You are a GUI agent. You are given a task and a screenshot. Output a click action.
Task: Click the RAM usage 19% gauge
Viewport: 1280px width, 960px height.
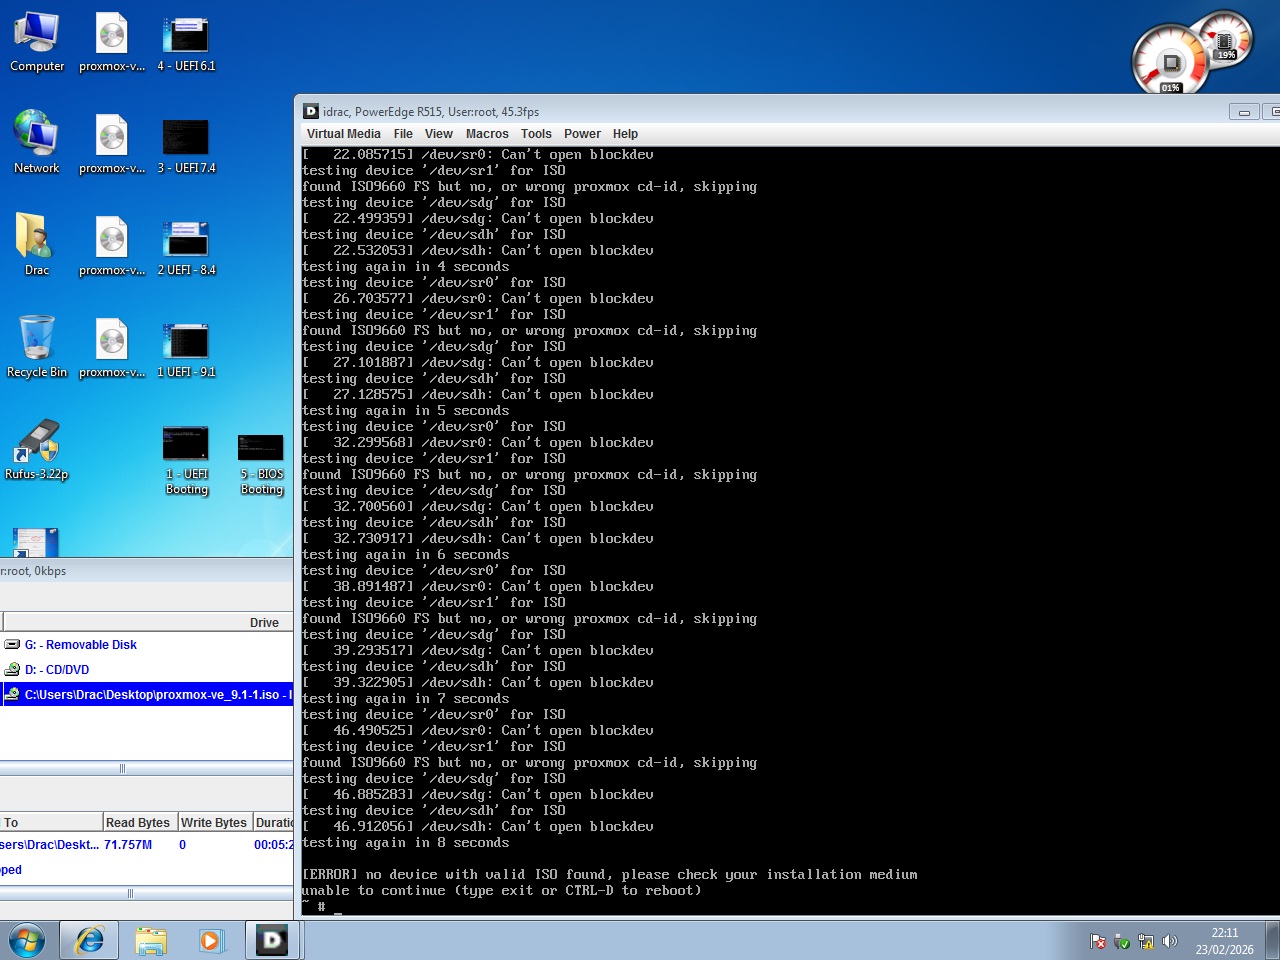point(1226,40)
